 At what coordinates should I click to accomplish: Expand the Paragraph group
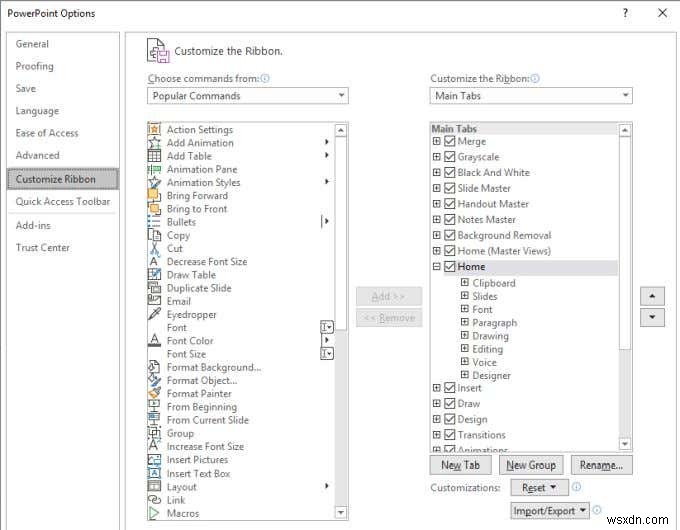[464, 322]
